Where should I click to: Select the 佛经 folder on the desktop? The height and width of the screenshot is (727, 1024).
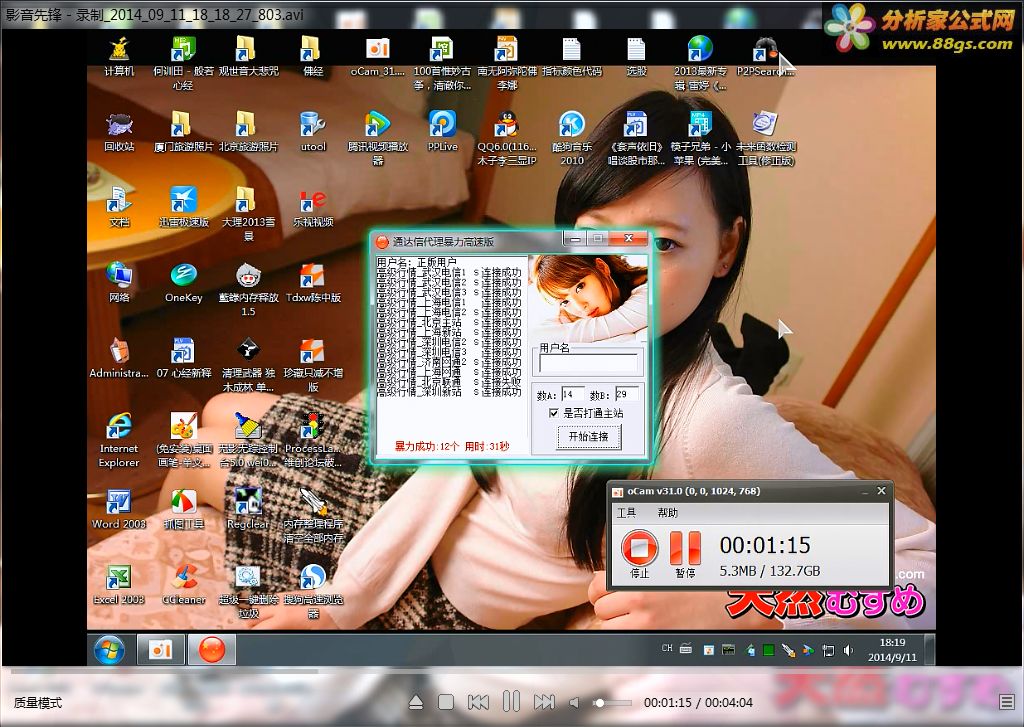pos(313,56)
